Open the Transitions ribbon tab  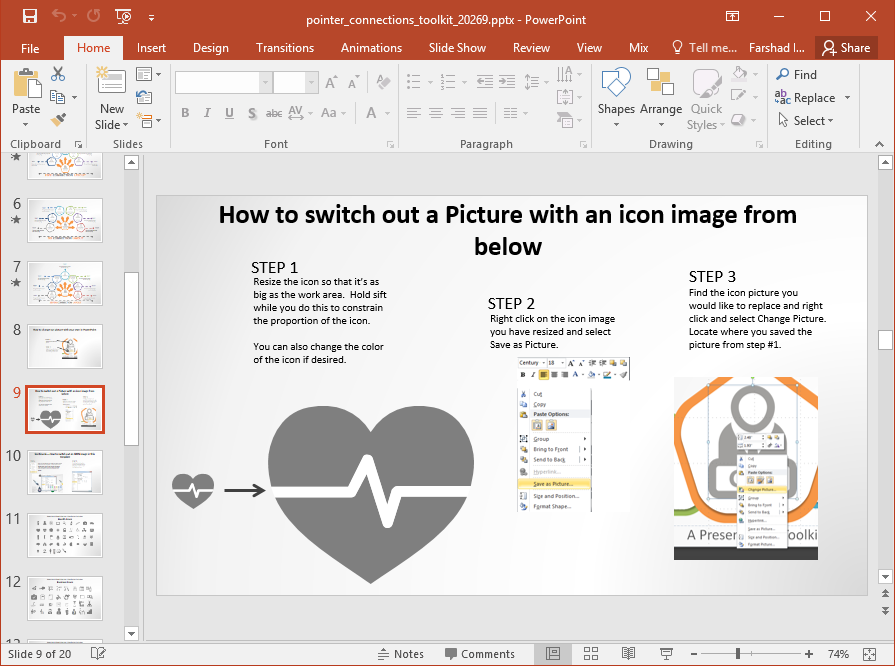(284, 47)
